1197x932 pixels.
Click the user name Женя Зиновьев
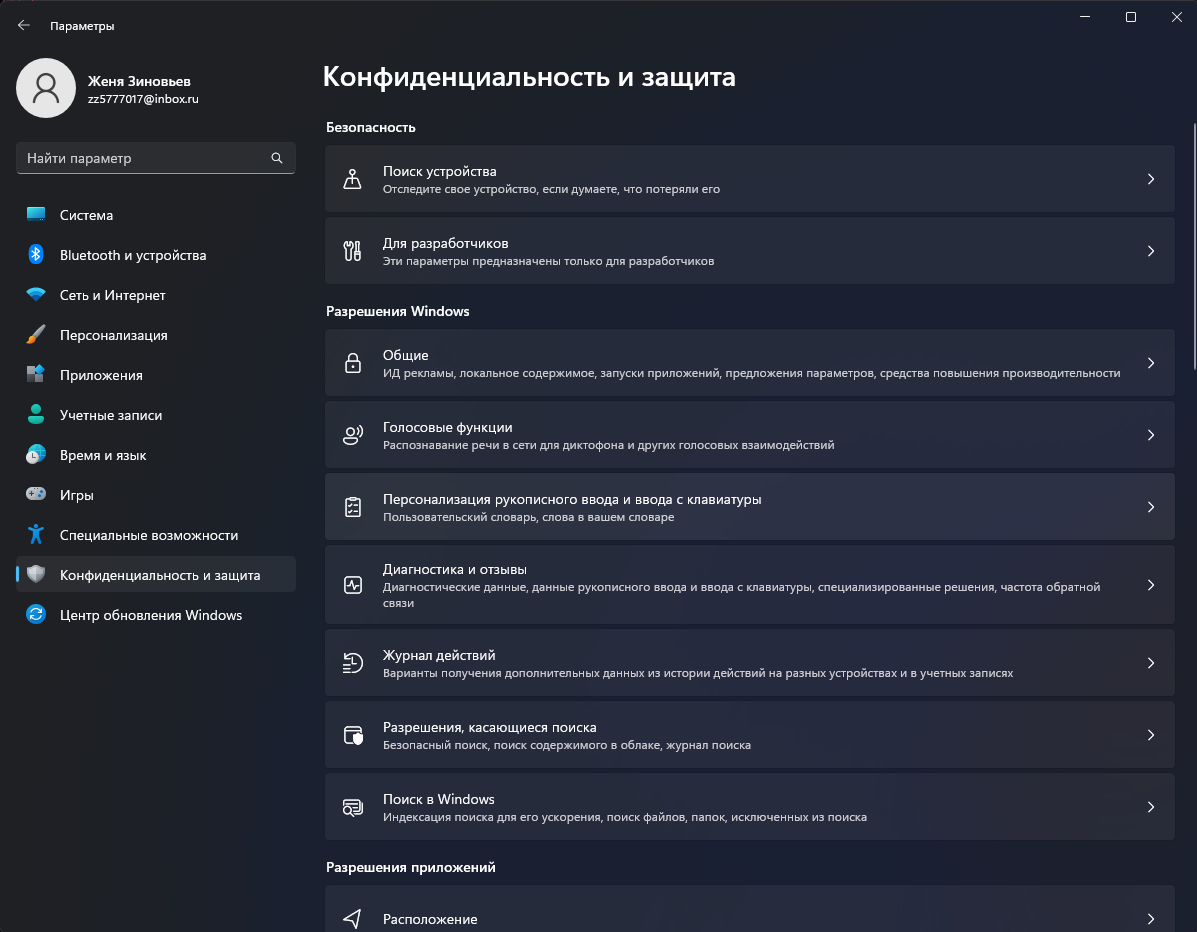[x=139, y=81]
